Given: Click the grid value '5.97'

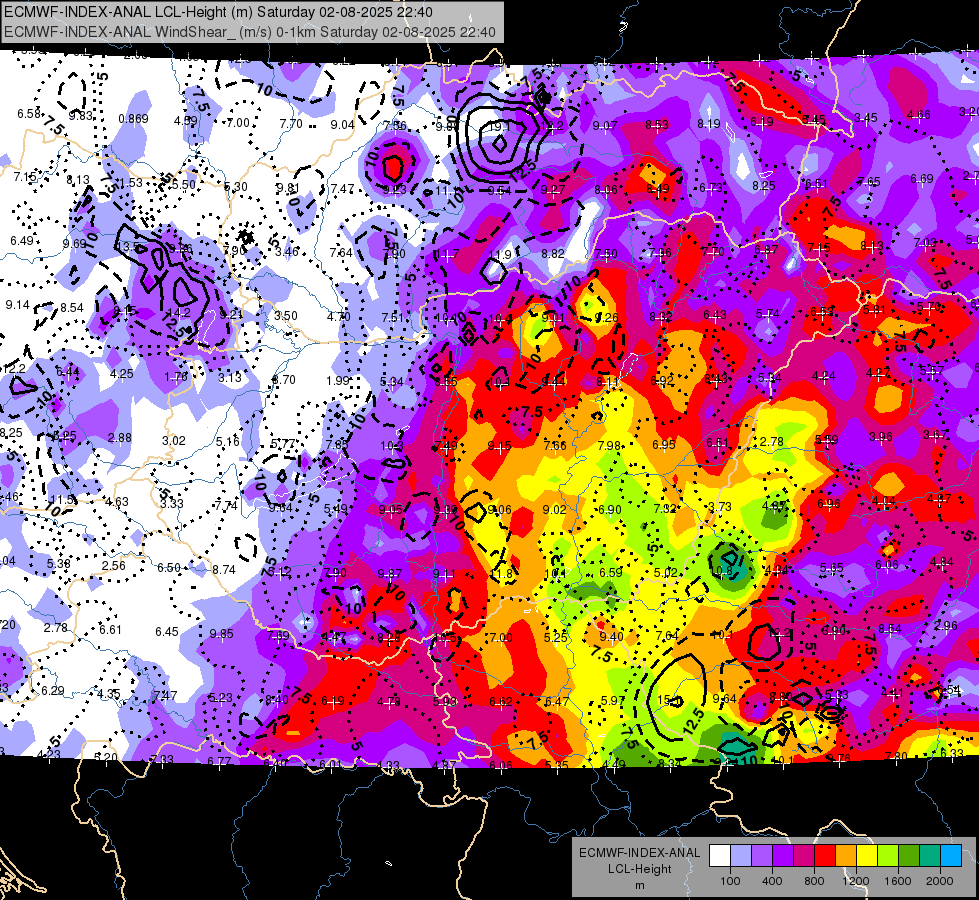Looking at the screenshot, I should coord(612,701).
